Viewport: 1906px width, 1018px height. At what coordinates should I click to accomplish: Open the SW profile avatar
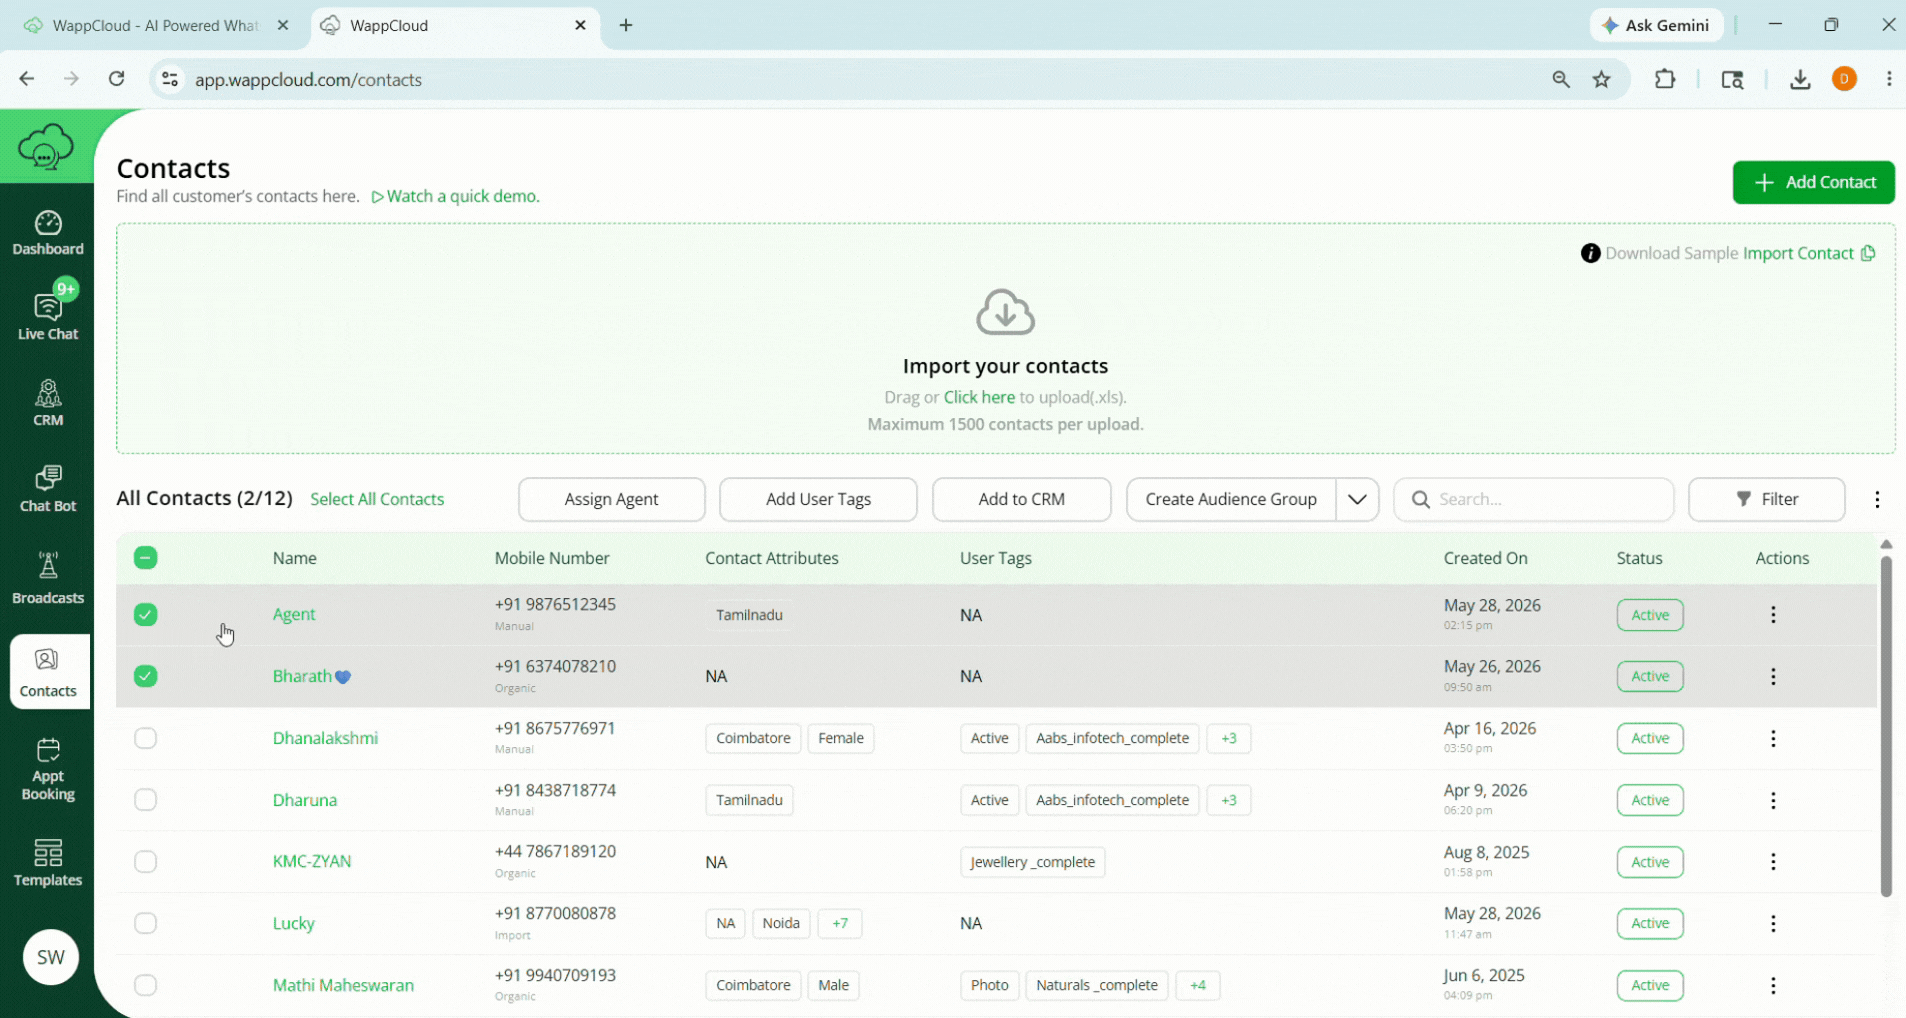pyautogui.click(x=51, y=957)
